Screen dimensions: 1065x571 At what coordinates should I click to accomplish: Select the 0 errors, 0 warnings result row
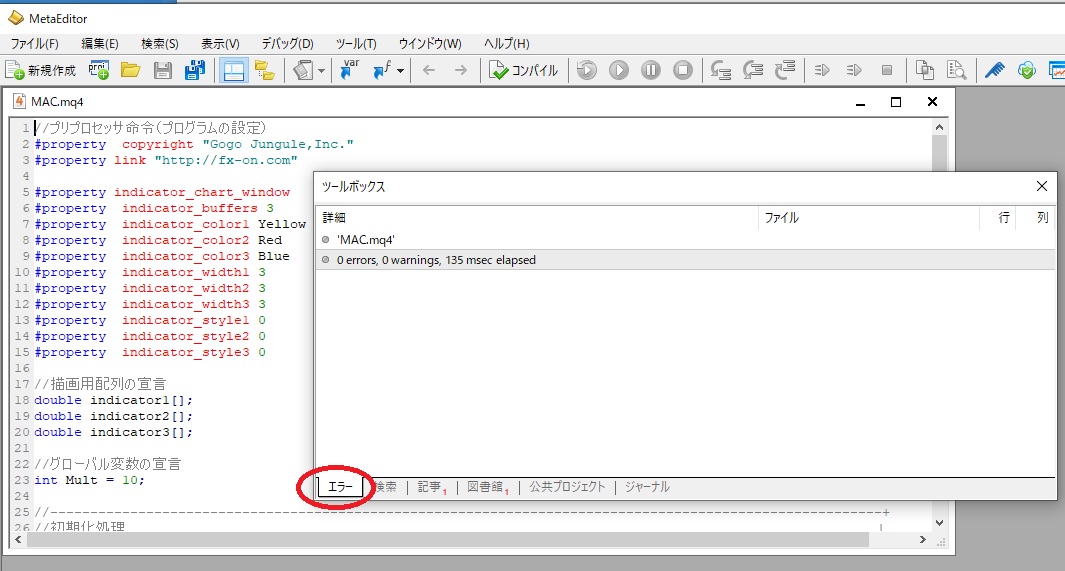[x=436, y=260]
